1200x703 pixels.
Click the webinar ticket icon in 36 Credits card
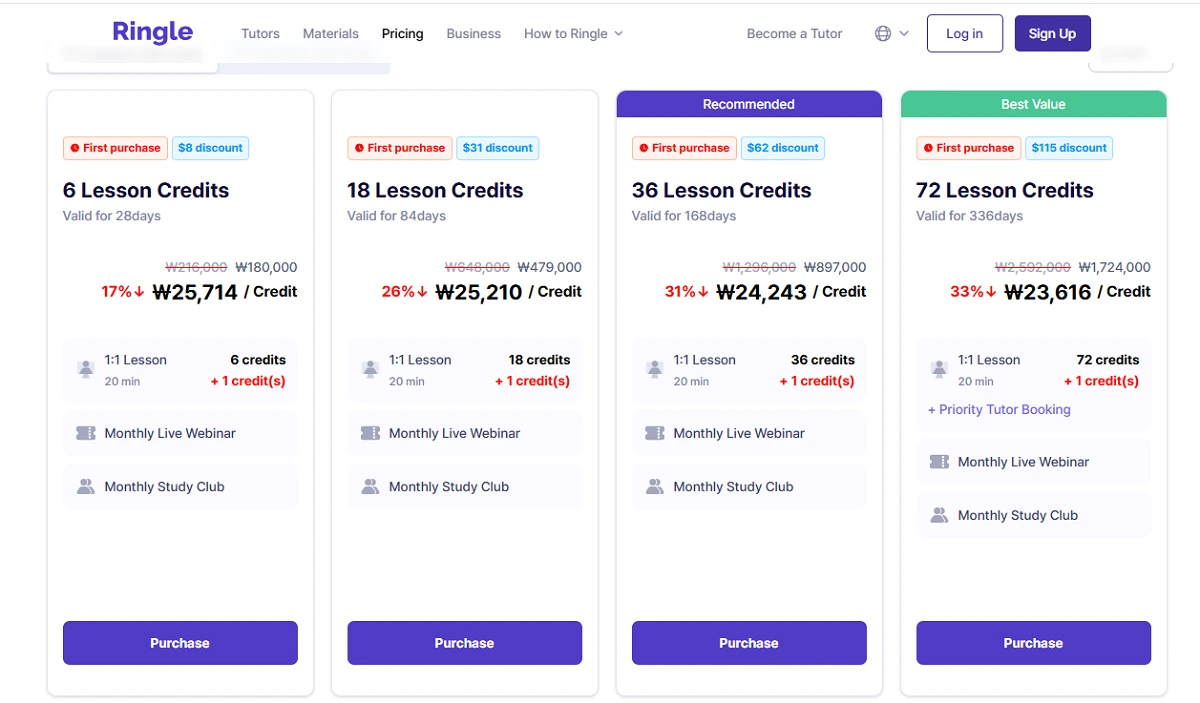pos(655,433)
